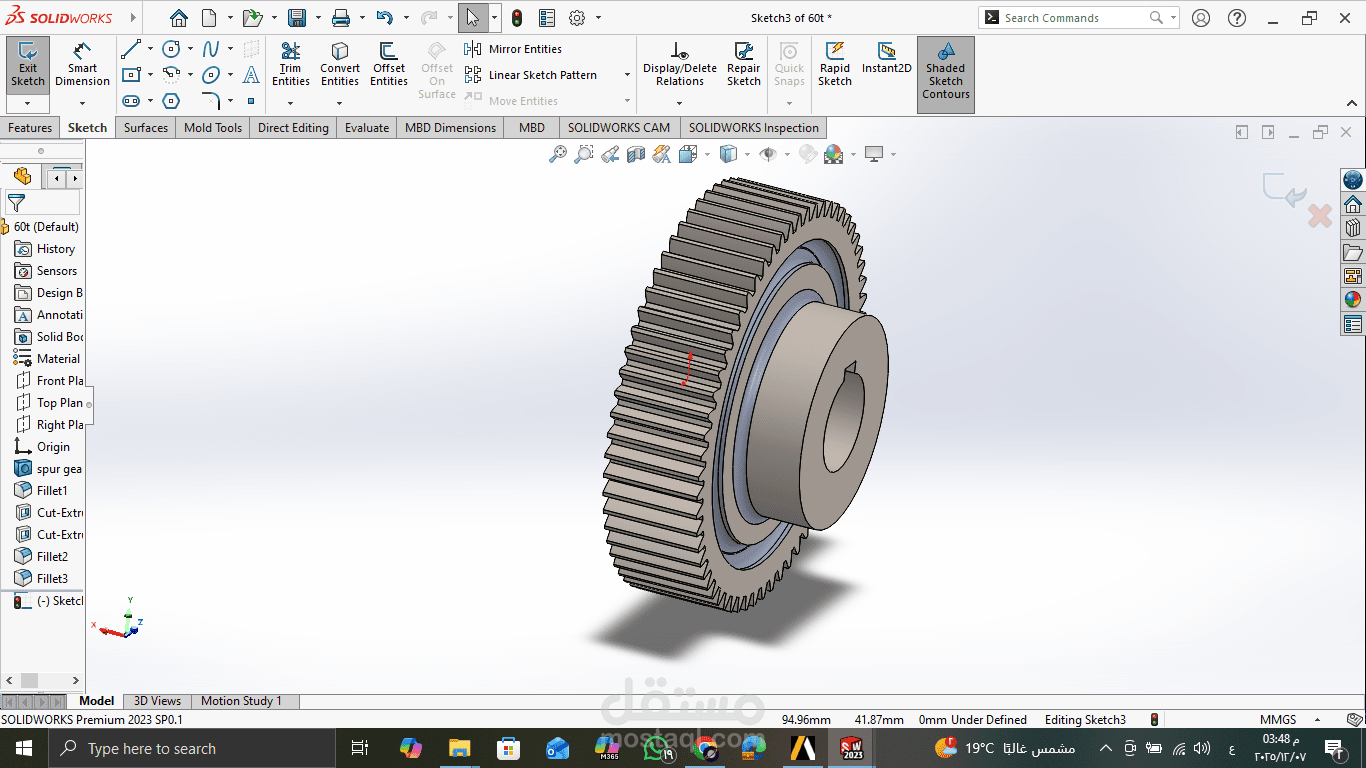Screen dimensions: 1366x768
Task: Expand the Linear Sketch Pattern dropdown arrow
Action: [x=627, y=75]
